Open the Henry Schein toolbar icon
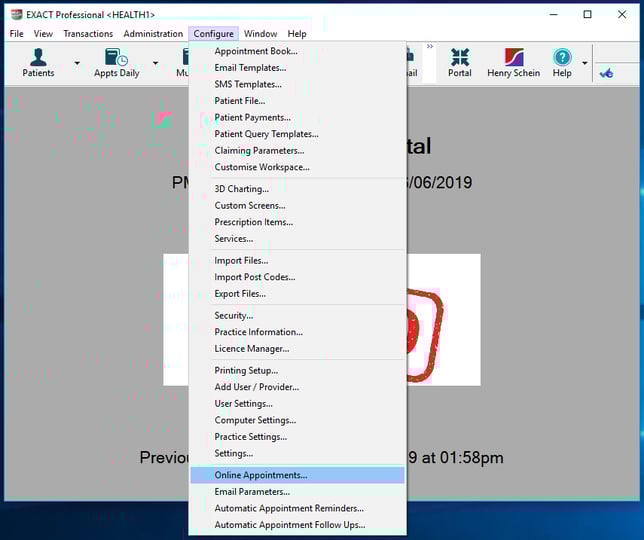Viewport: 644px width, 540px height. [513, 63]
